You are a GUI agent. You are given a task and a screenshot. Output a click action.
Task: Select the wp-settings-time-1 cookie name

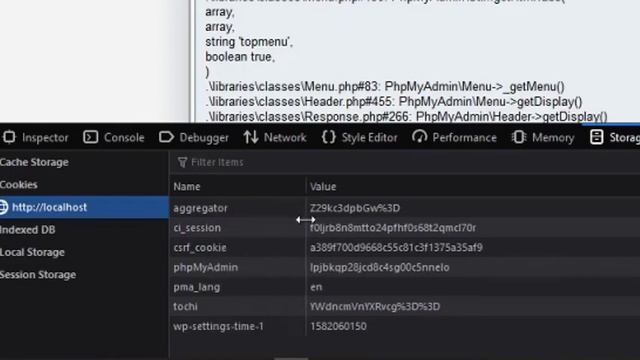pyautogui.click(x=218, y=326)
